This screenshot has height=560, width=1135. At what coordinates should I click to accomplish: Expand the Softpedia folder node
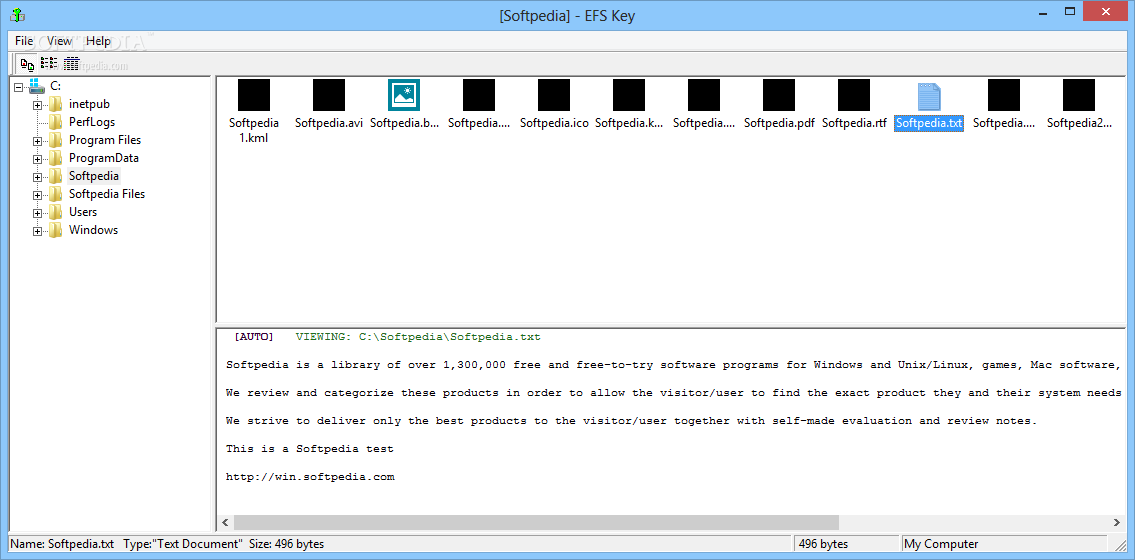coord(37,177)
